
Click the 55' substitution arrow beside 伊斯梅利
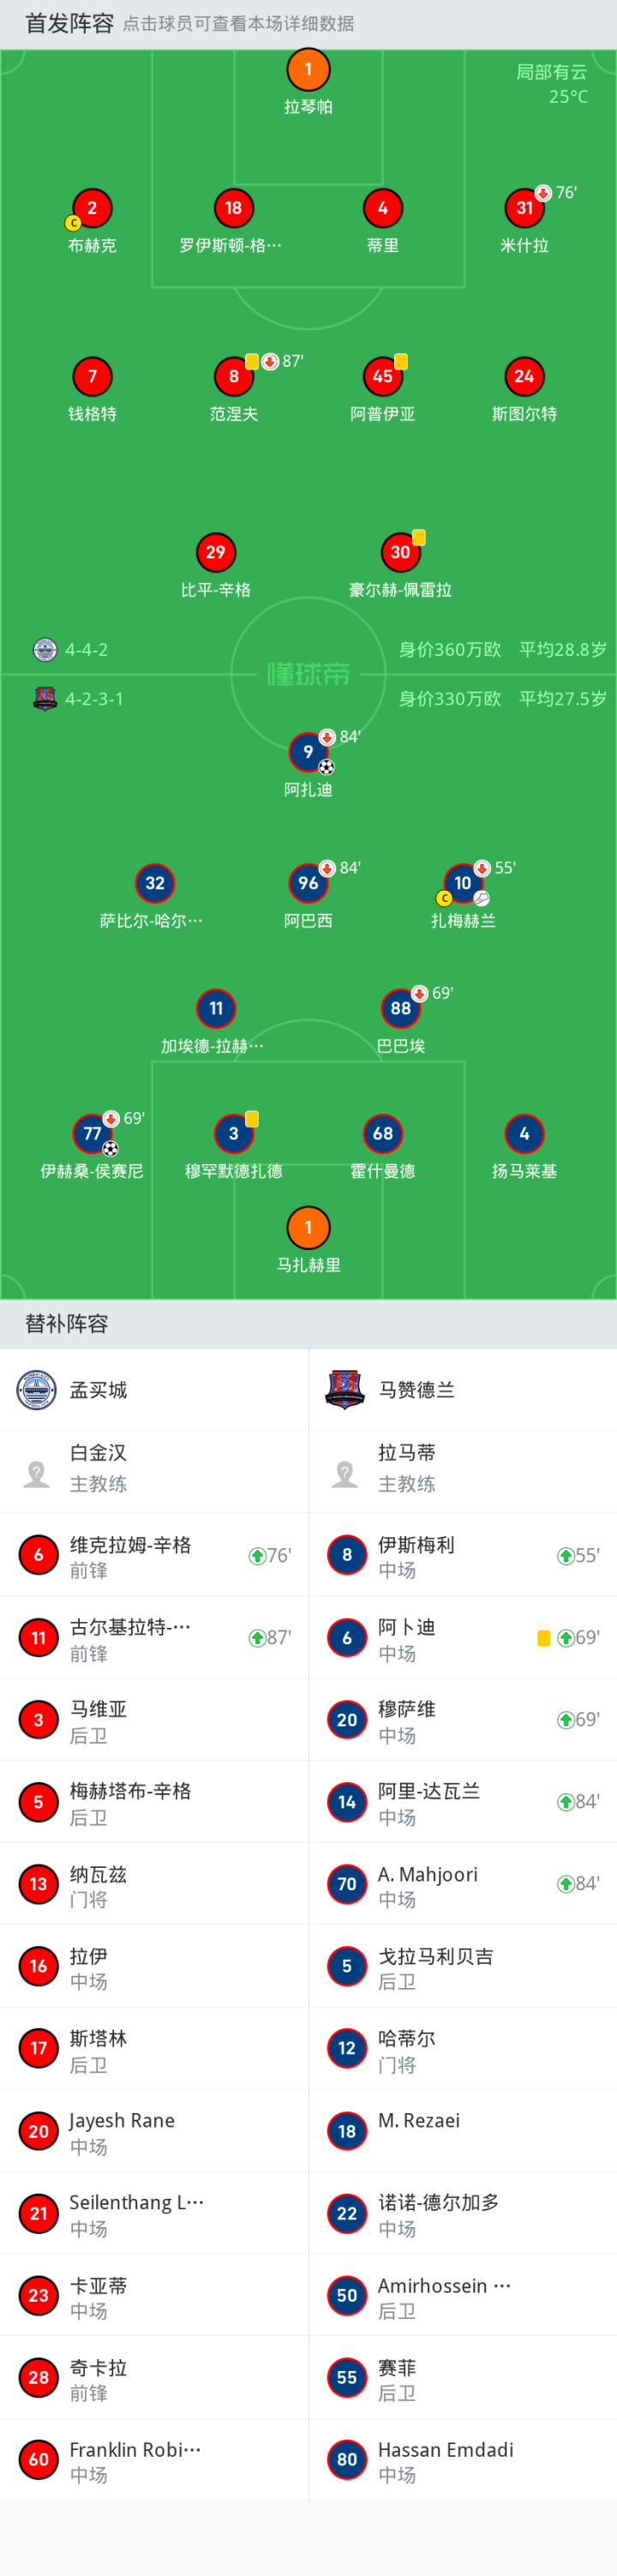(x=565, y=1556)
